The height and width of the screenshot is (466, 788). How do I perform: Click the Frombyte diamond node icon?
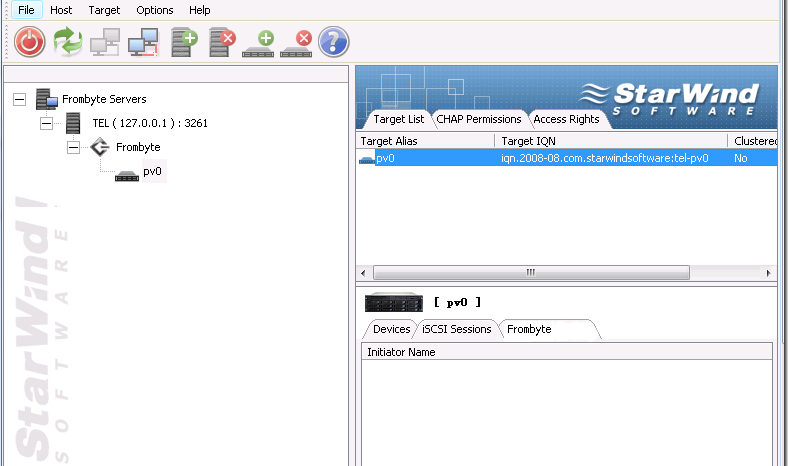[x=100, y=147]
